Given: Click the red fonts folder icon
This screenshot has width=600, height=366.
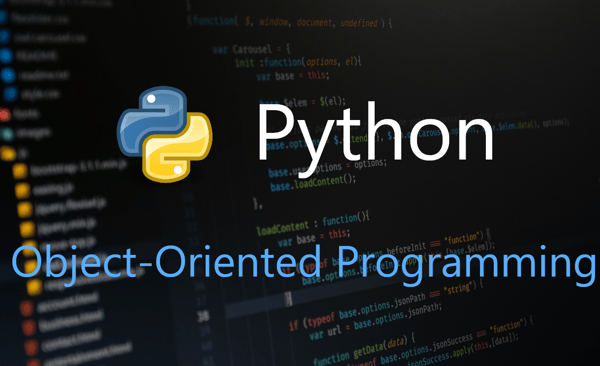Looking at the screenshot, I should click(x=5, y=114).
